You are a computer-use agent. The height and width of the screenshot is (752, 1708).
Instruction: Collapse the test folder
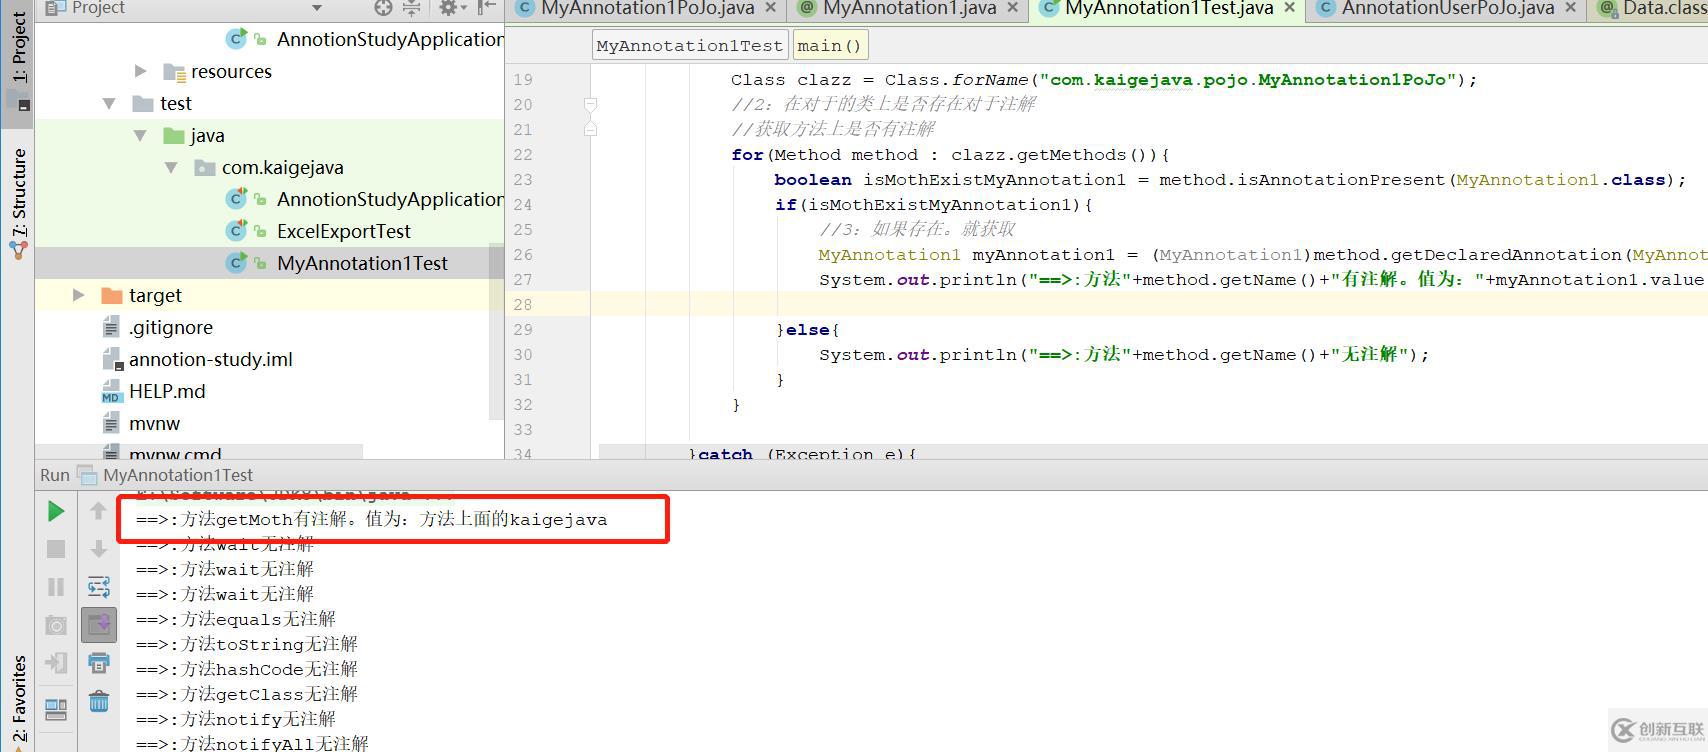click(x=109, y=103)
